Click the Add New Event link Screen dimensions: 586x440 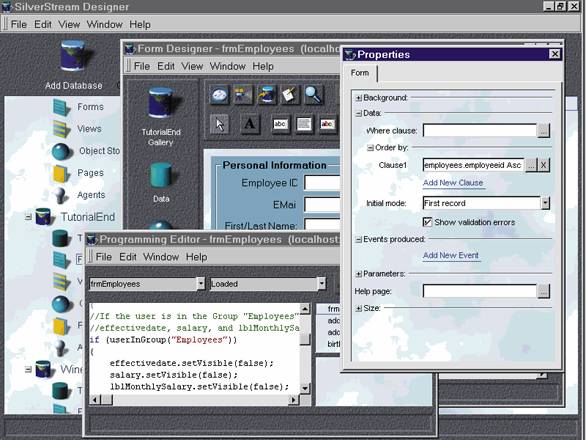pyautogui.click(x=451, y=255)
